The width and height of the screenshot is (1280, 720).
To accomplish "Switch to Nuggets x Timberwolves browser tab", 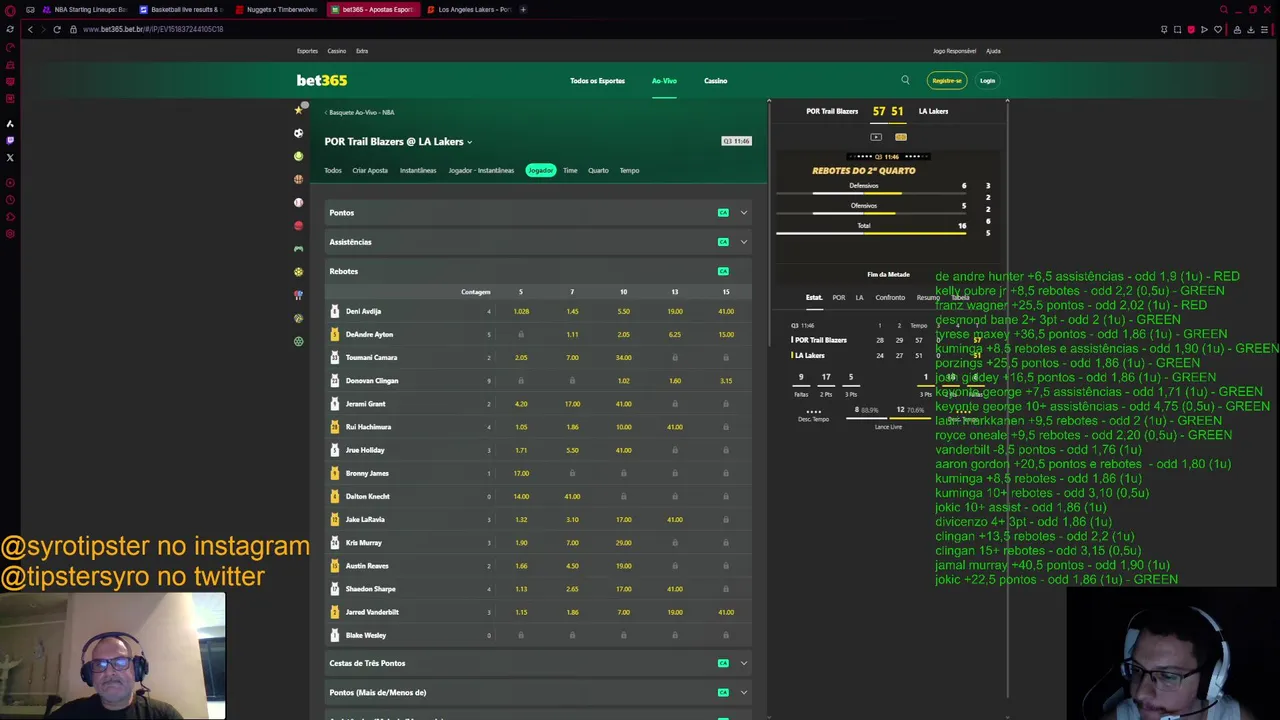I will point(277,9).
